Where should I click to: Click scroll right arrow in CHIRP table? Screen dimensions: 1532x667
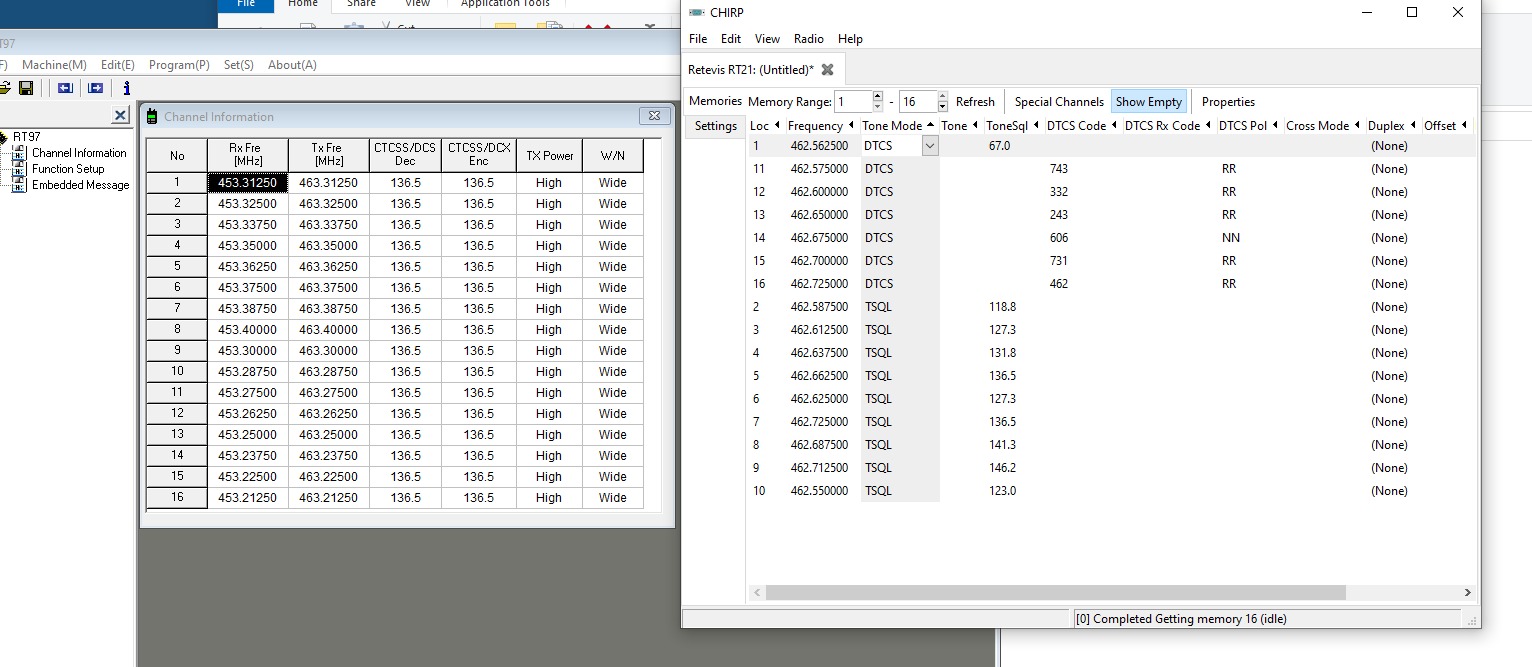[1467, 593]
